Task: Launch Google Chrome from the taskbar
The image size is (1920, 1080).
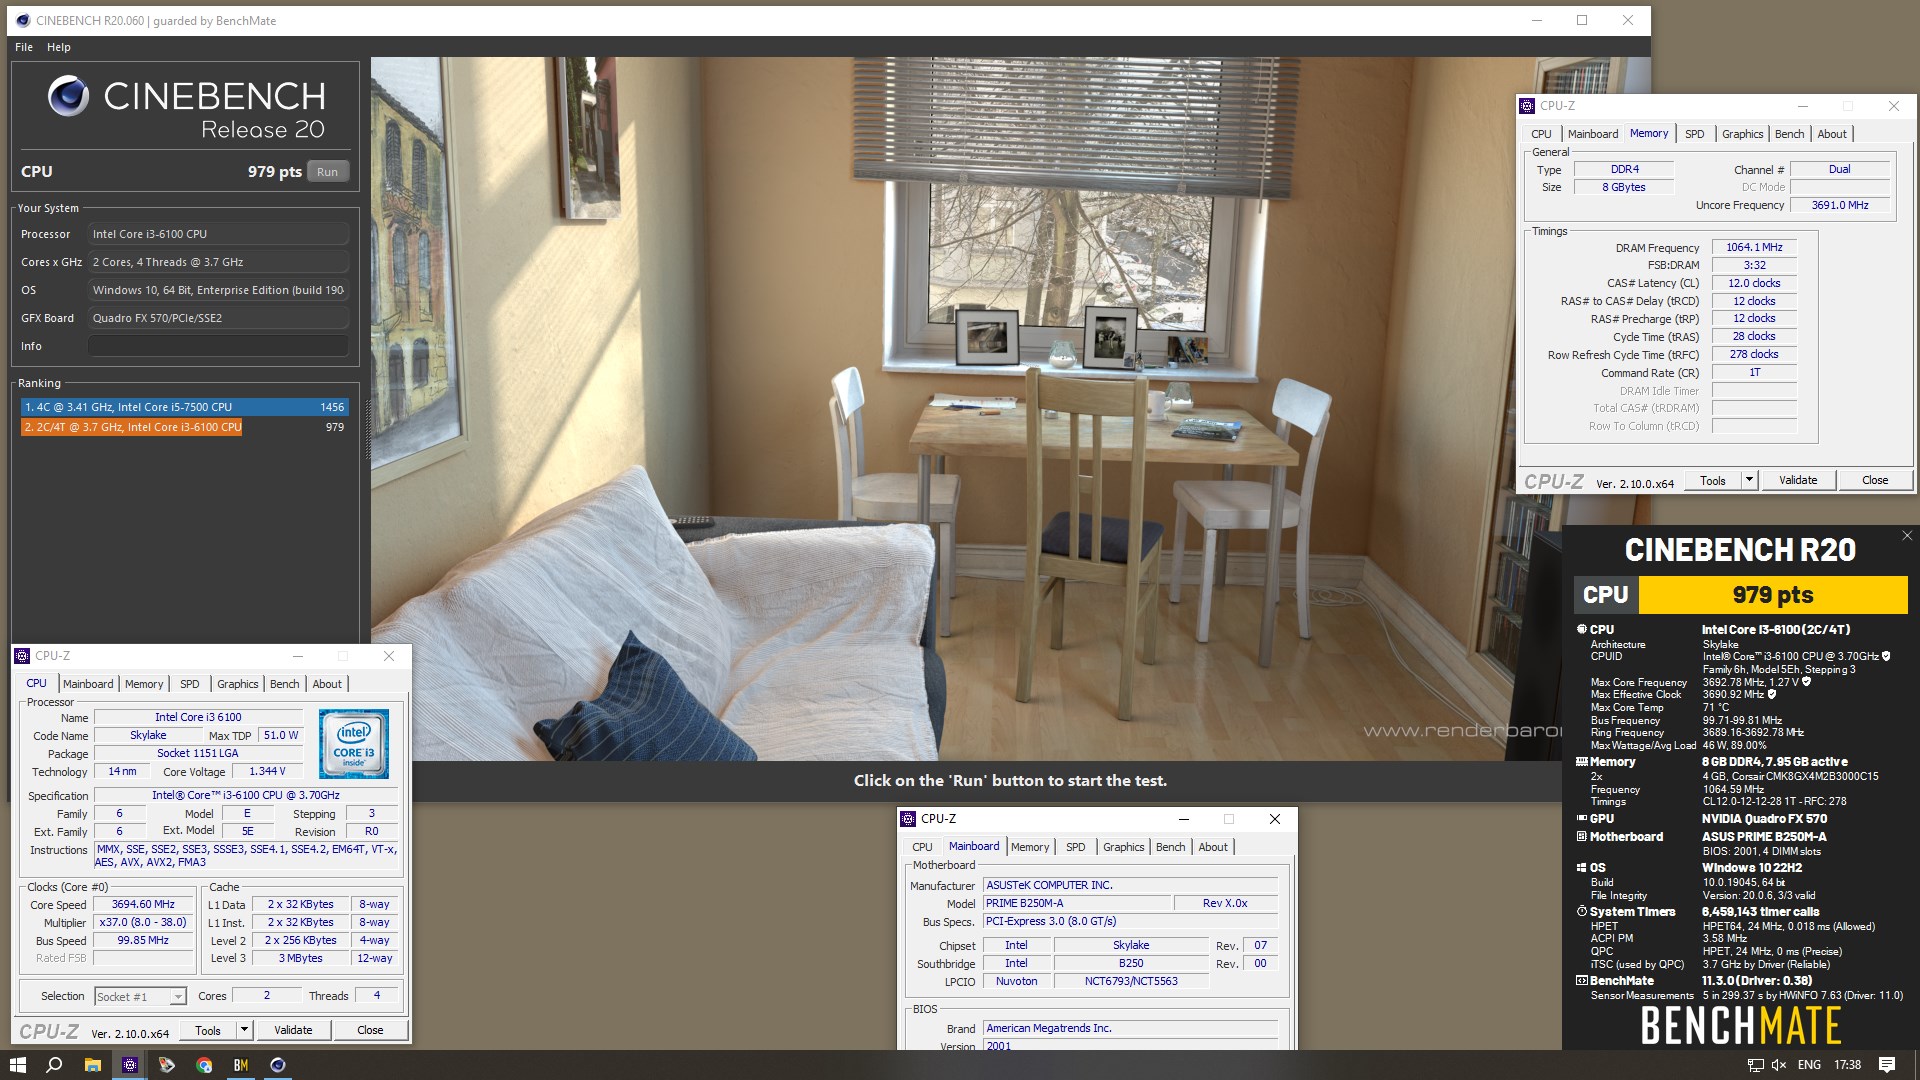Action: 204,1065
